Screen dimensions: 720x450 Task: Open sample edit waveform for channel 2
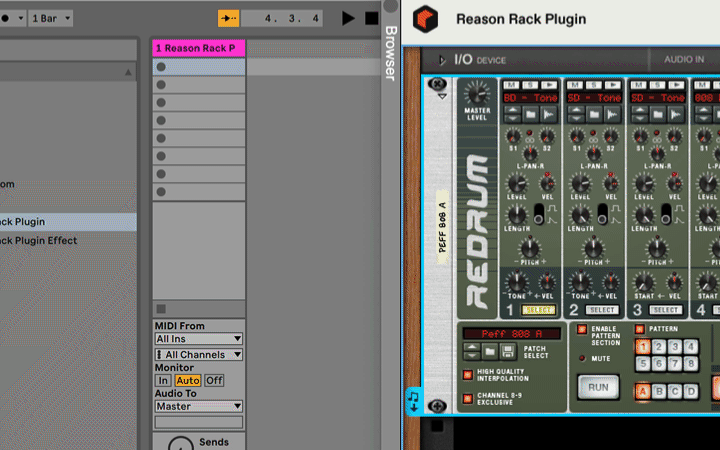612,114
